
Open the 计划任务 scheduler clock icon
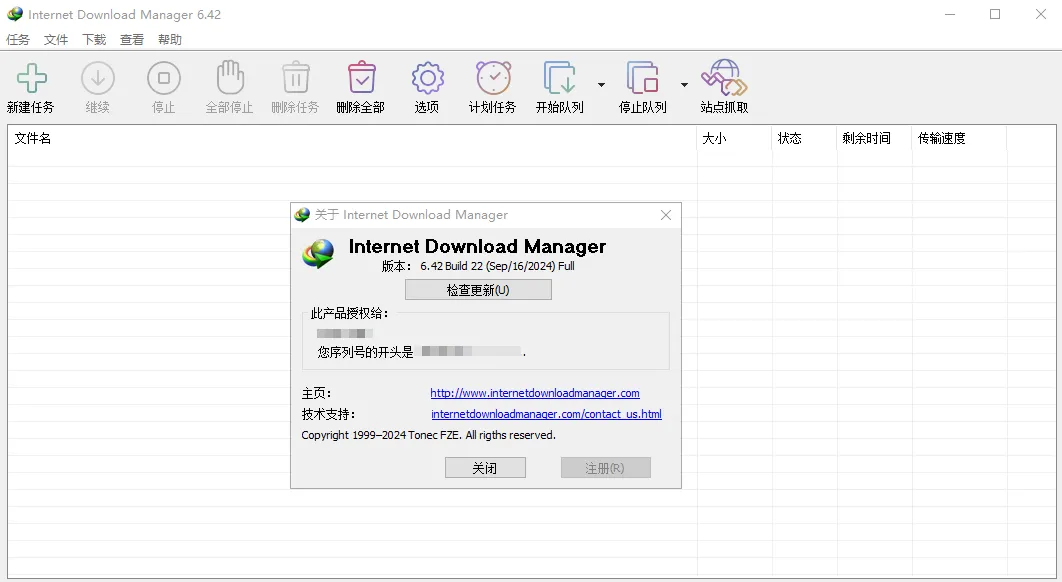[493, 77]
